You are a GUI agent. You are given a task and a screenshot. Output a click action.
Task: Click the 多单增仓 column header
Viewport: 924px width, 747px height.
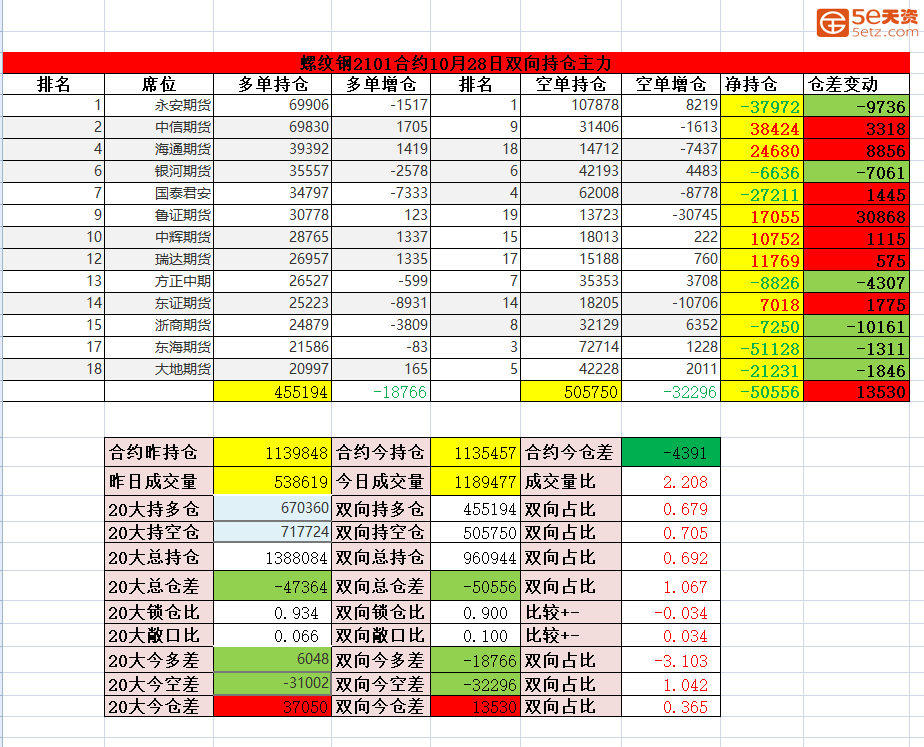381,84
